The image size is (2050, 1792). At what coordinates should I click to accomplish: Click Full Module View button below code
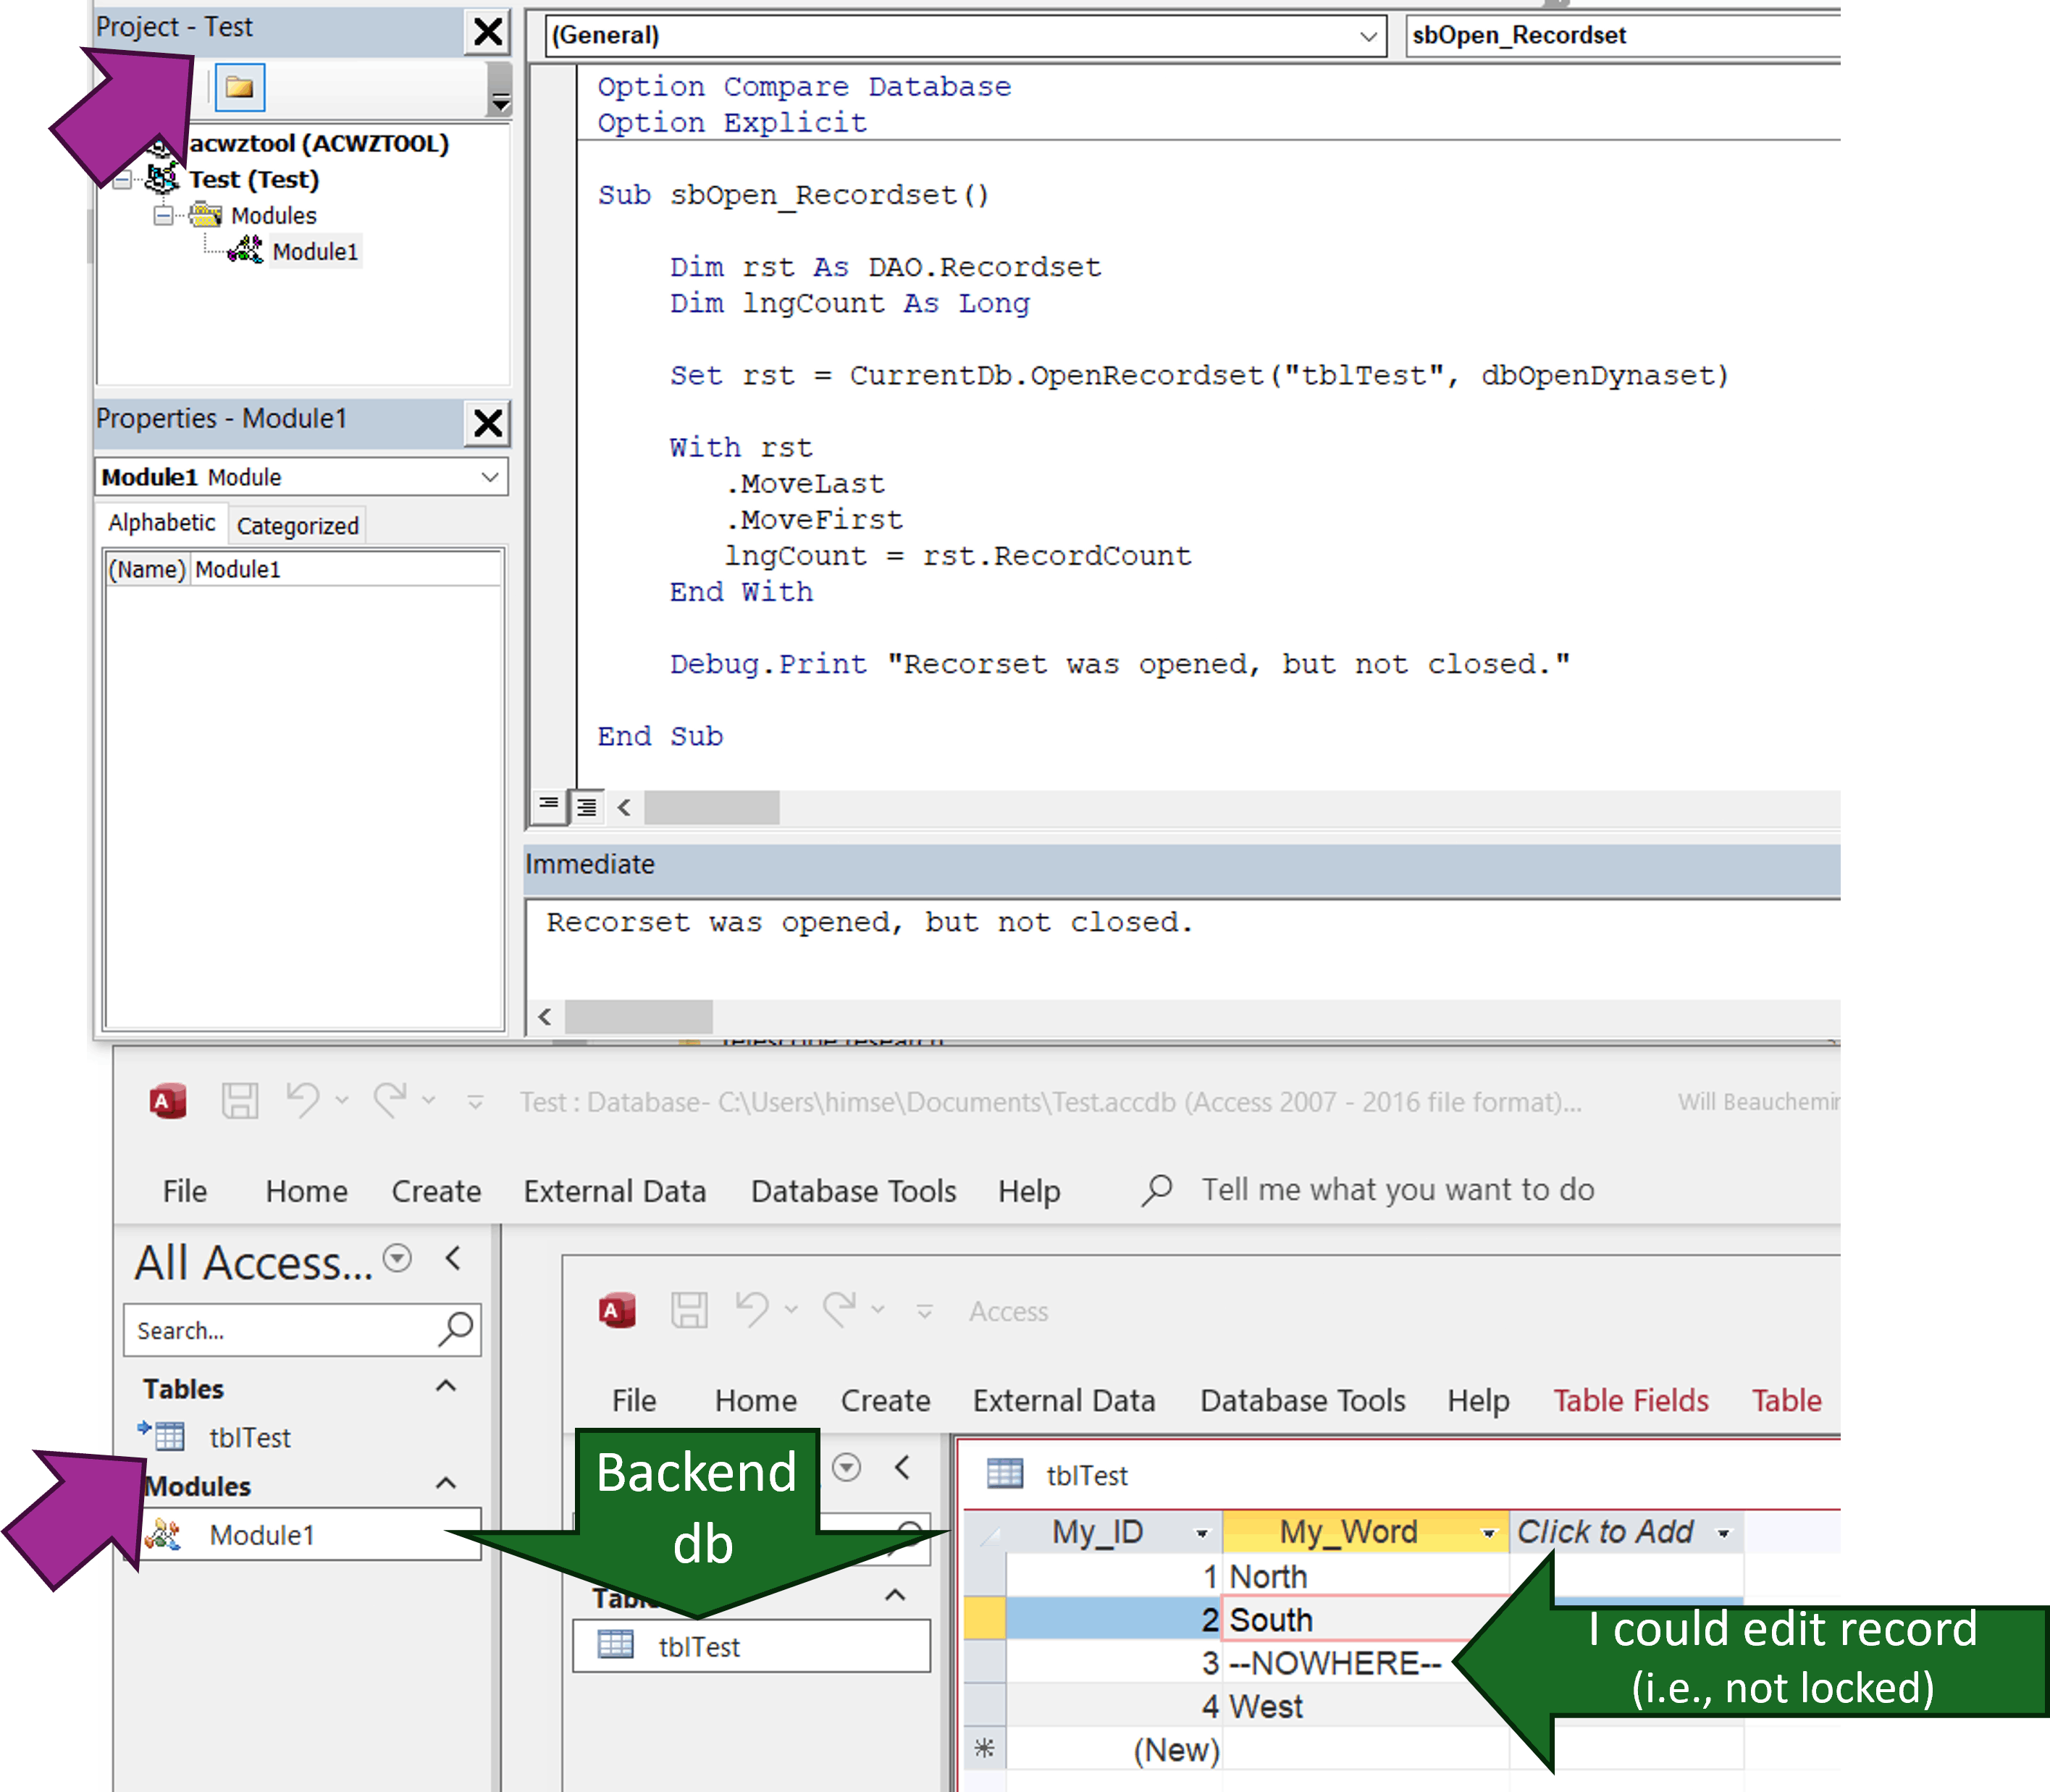(x=587, y=806)
